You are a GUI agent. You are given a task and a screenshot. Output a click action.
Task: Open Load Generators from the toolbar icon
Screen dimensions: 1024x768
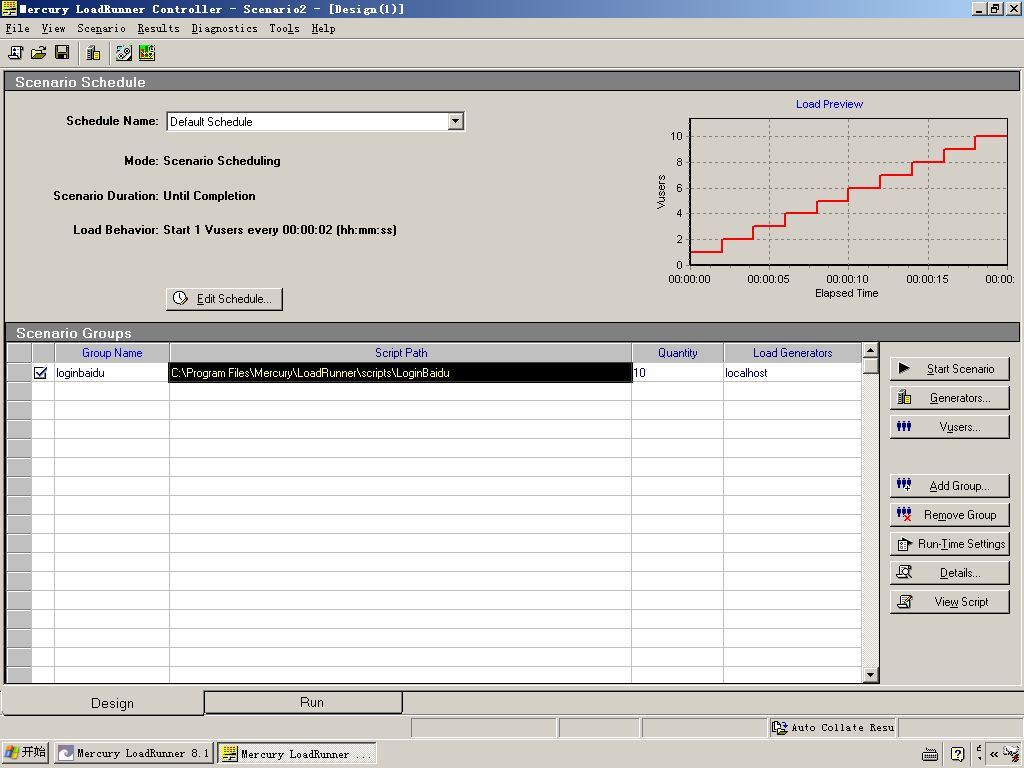[93, 53]
